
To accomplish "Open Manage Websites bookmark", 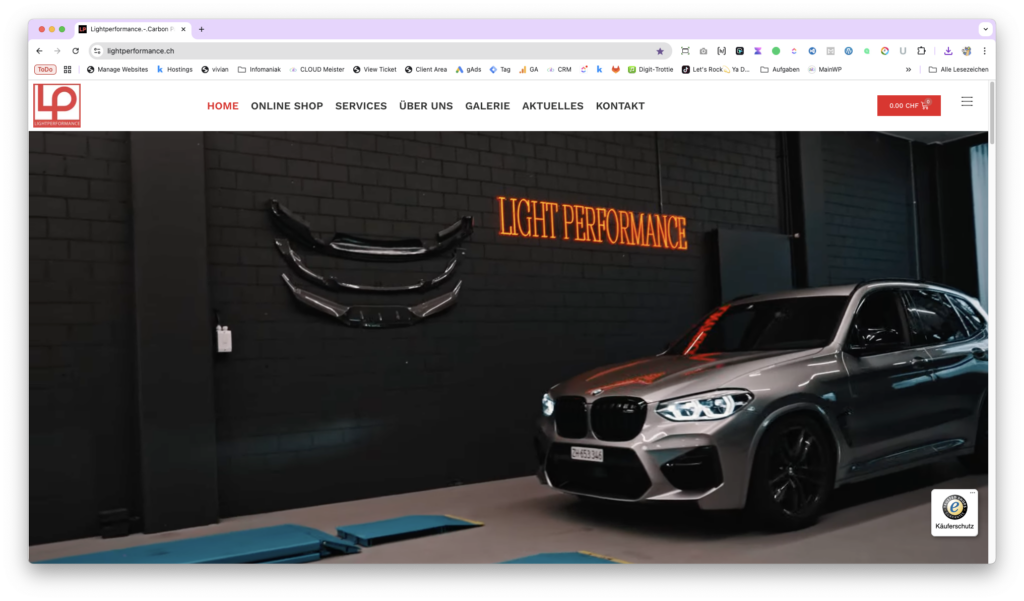I will tap(118, 69).
